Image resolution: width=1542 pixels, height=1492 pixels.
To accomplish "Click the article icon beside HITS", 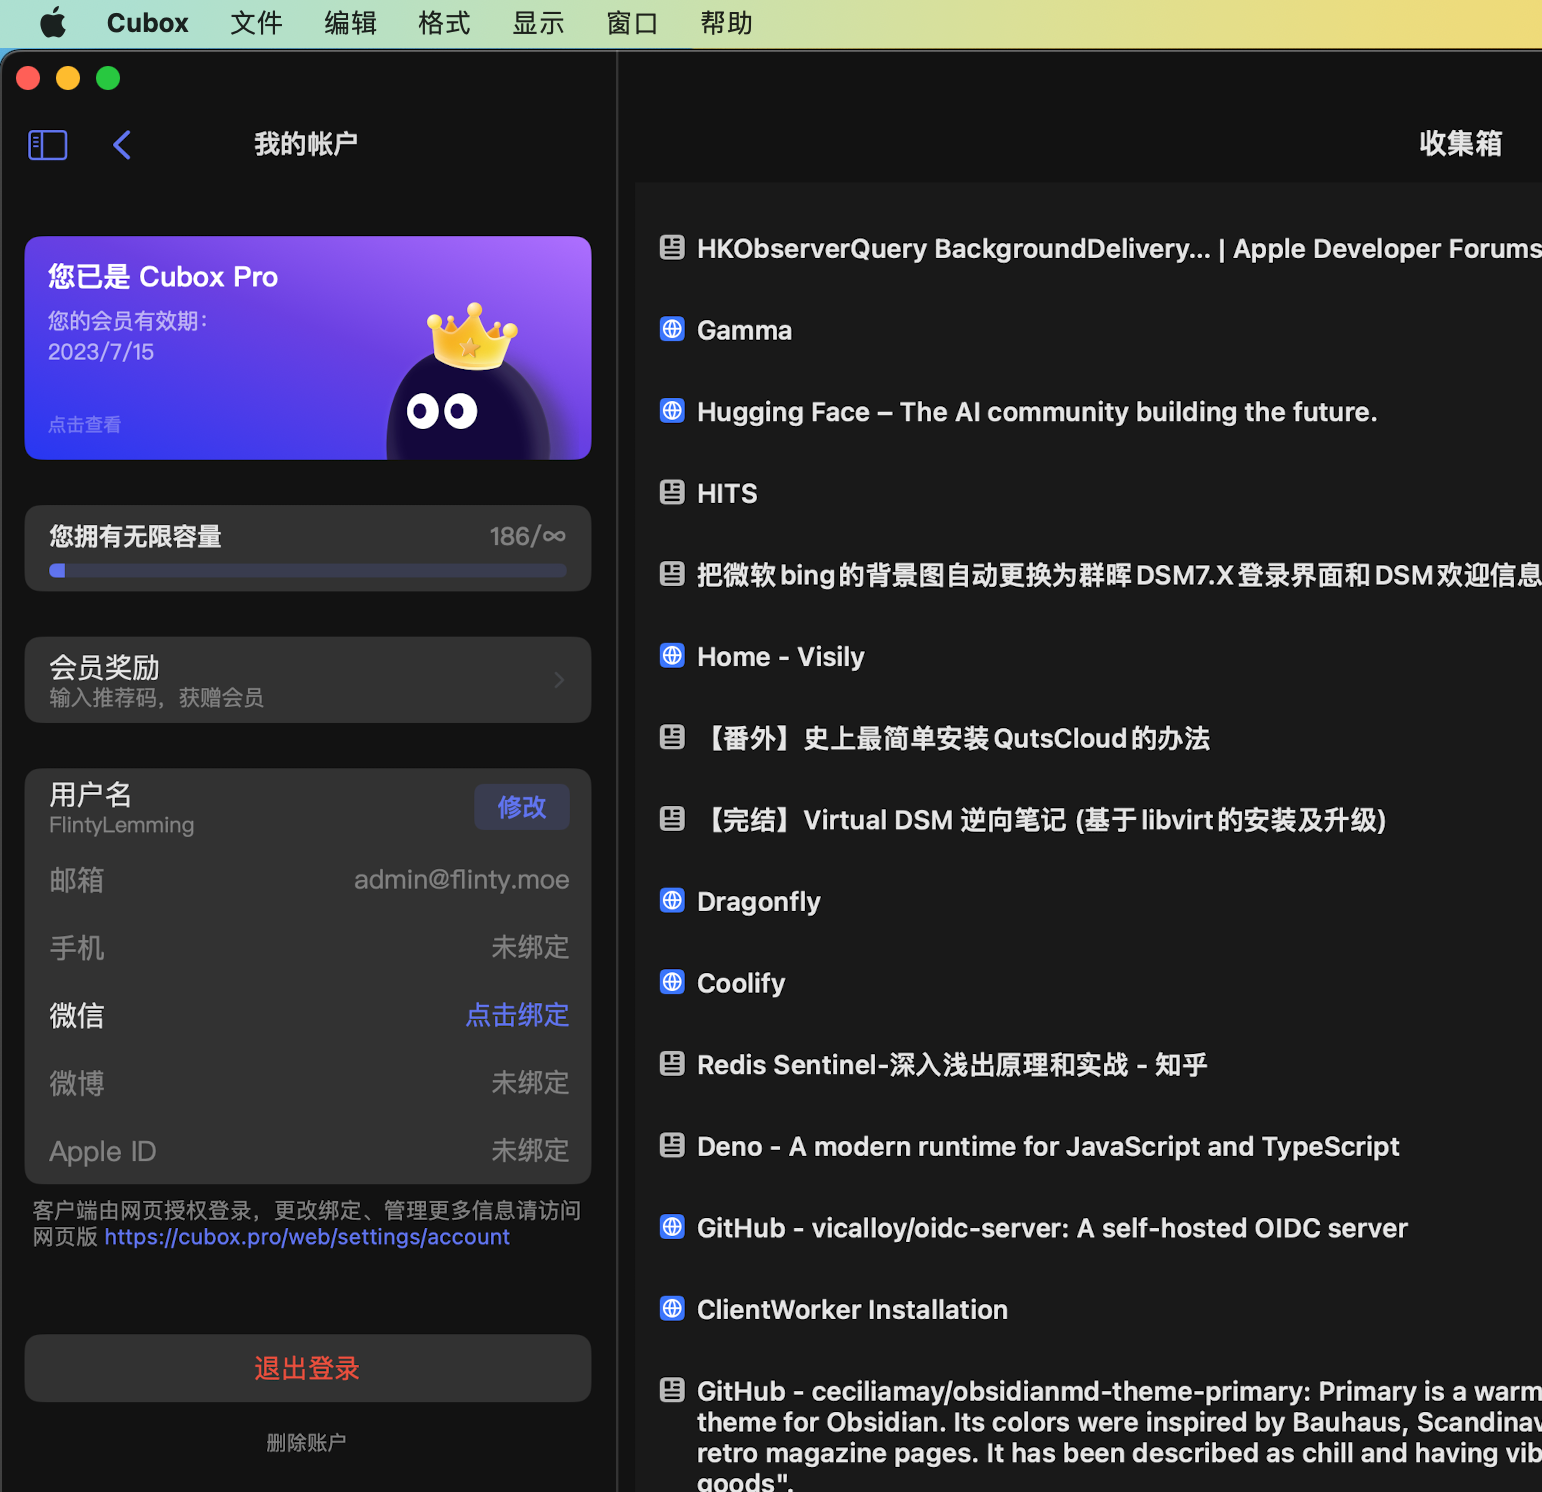I will pyautogui.click(x=672, y=492).
